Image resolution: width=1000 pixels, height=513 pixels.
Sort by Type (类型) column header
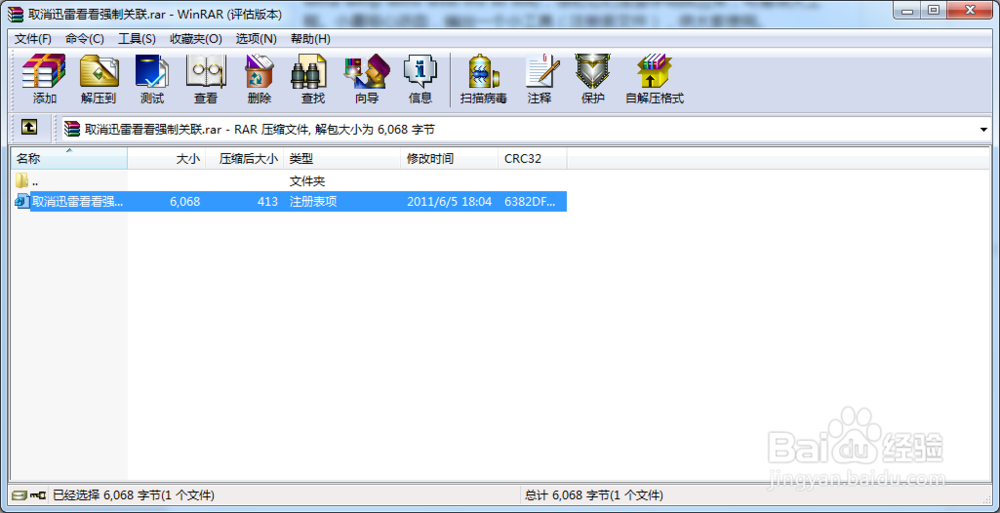tap(342, 159)
